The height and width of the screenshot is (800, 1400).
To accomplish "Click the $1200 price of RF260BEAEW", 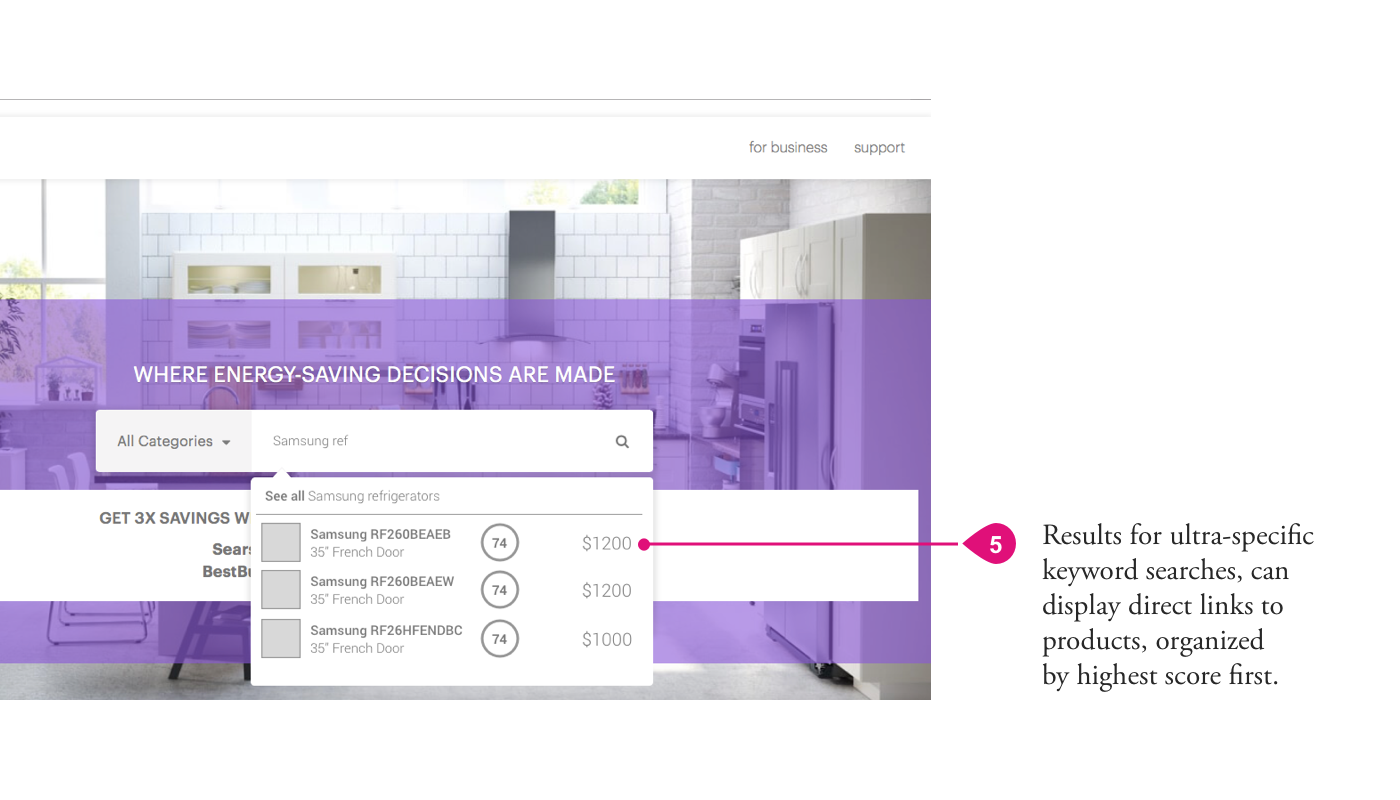I will [x=607, y=590].
